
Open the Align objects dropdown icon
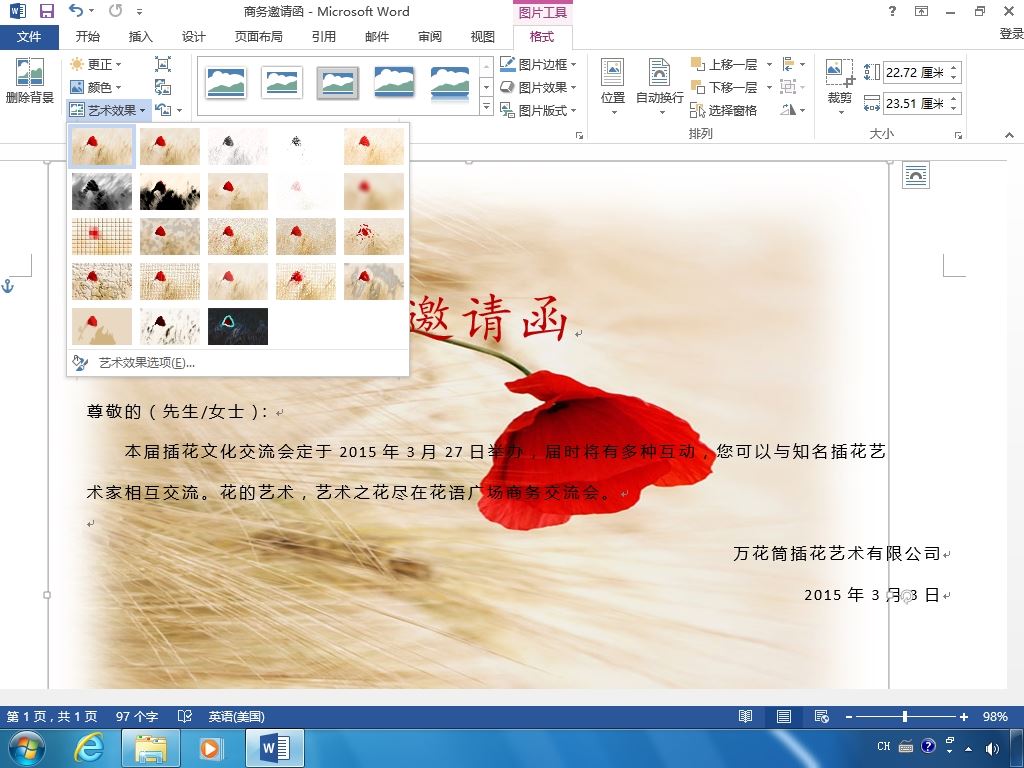click(793, 64)
